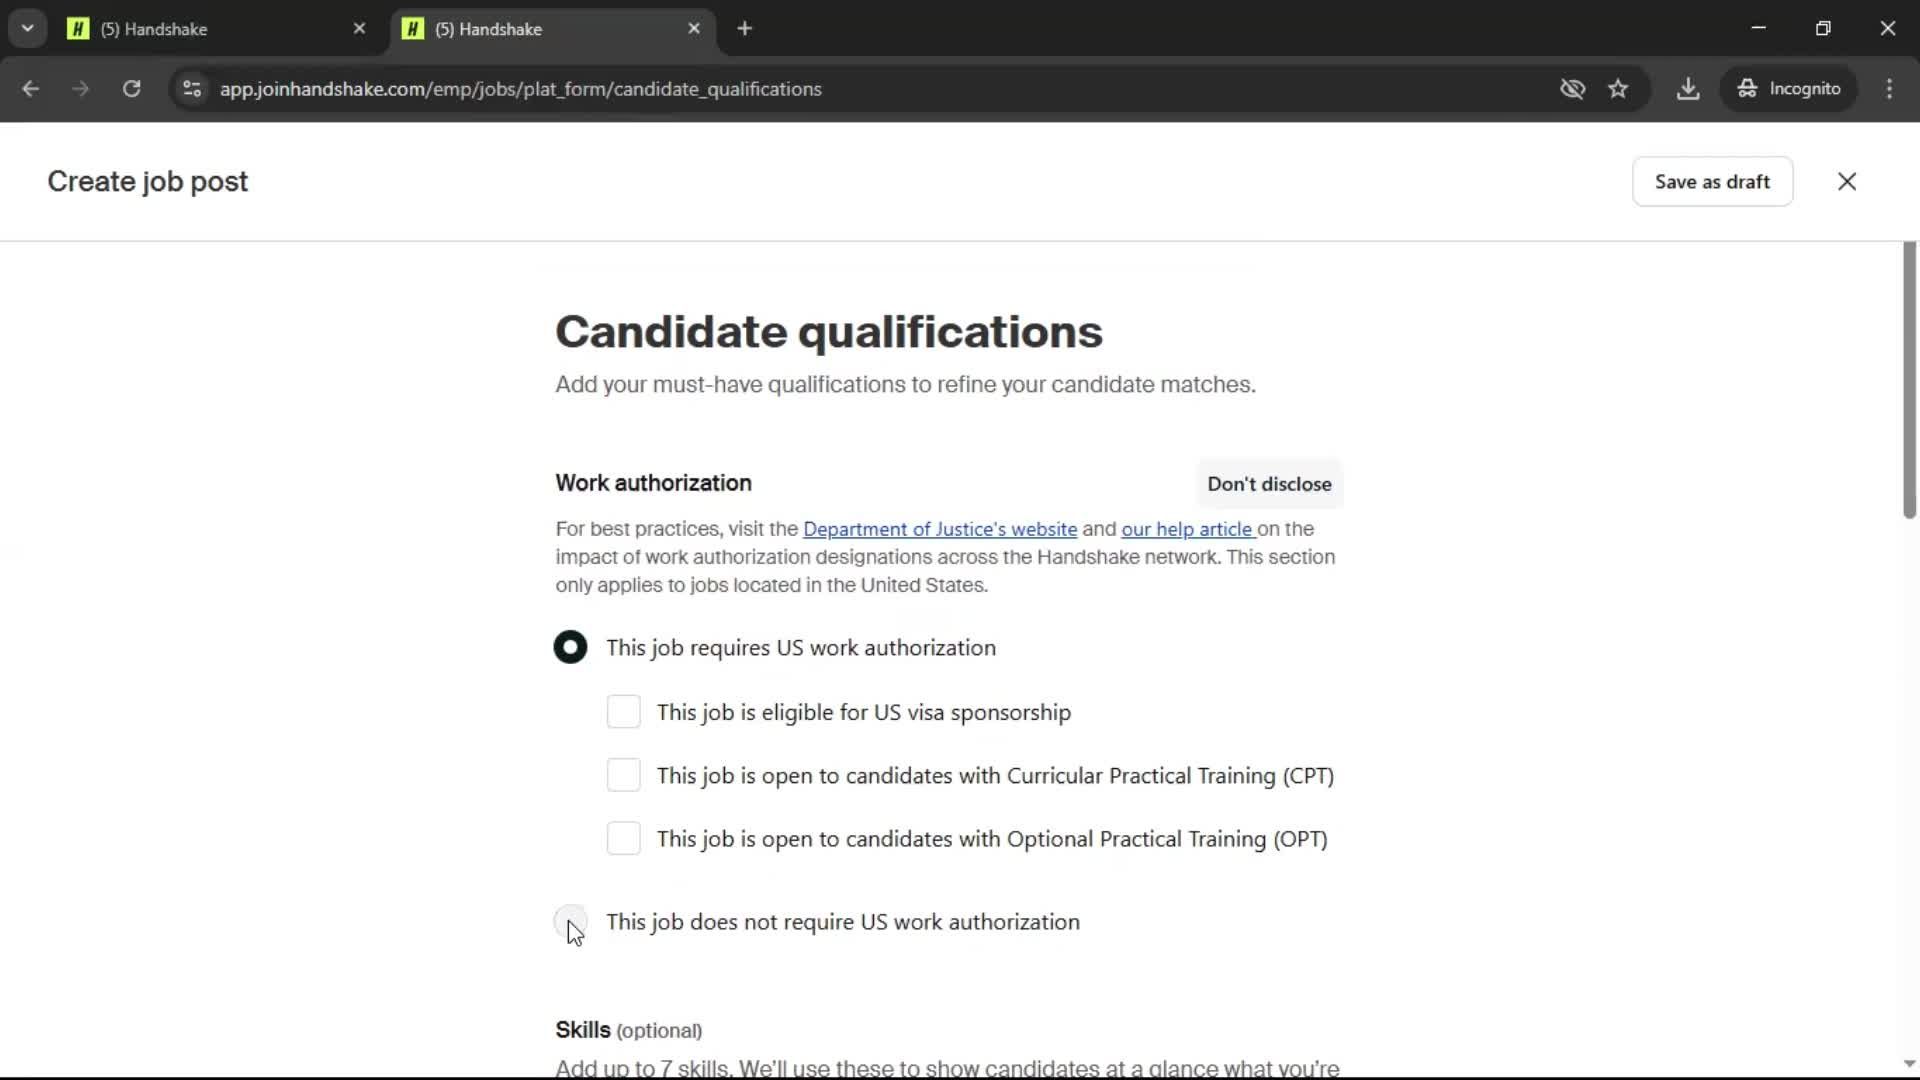Screen dimensions: 1920x1080
Task: Select 'This job requires US work authorization' radio
Action: tap(570, 647)
